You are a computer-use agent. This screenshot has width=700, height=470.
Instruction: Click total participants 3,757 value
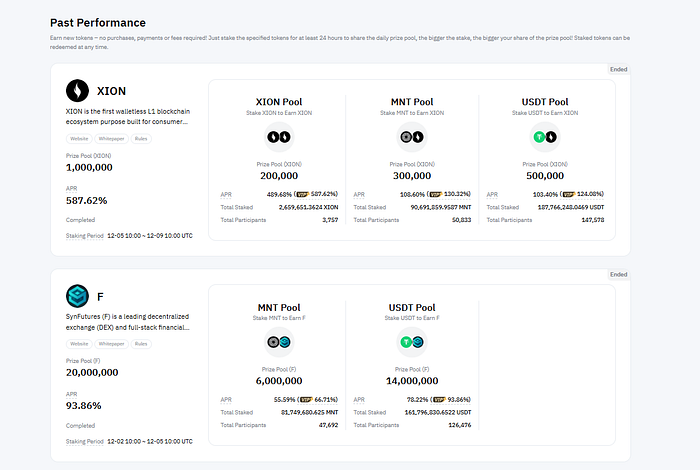[330, 220]
